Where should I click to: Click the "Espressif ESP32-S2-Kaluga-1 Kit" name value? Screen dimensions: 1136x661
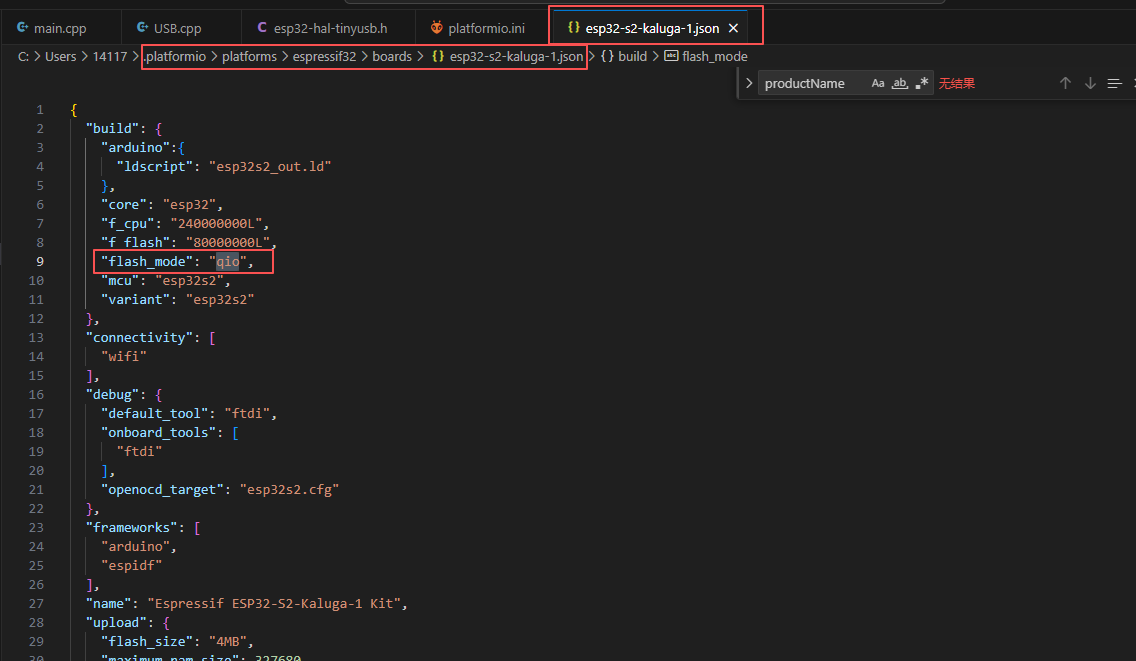point(274,604)
